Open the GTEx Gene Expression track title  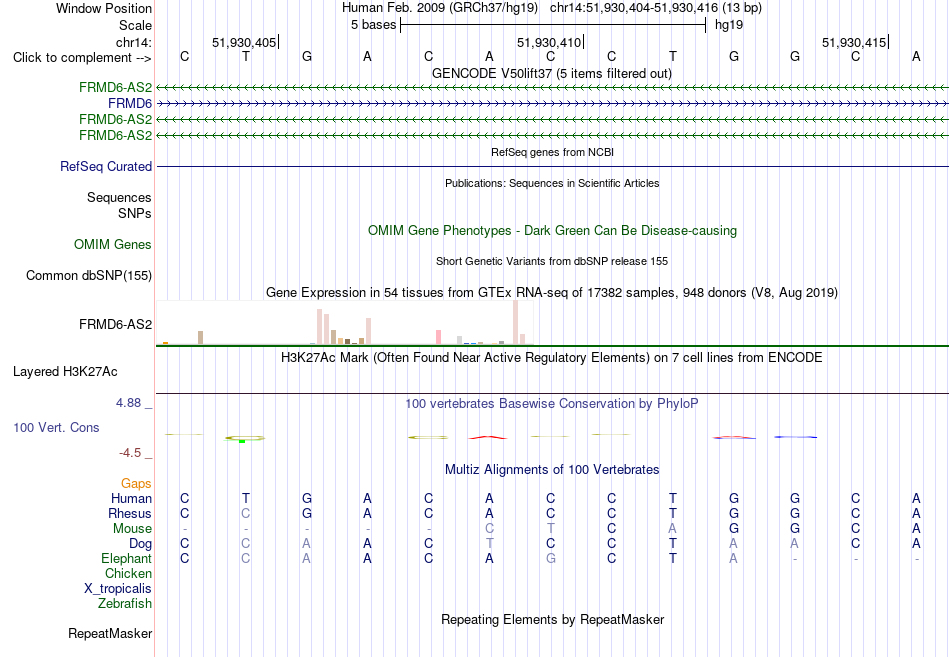(x=552, y=293)
